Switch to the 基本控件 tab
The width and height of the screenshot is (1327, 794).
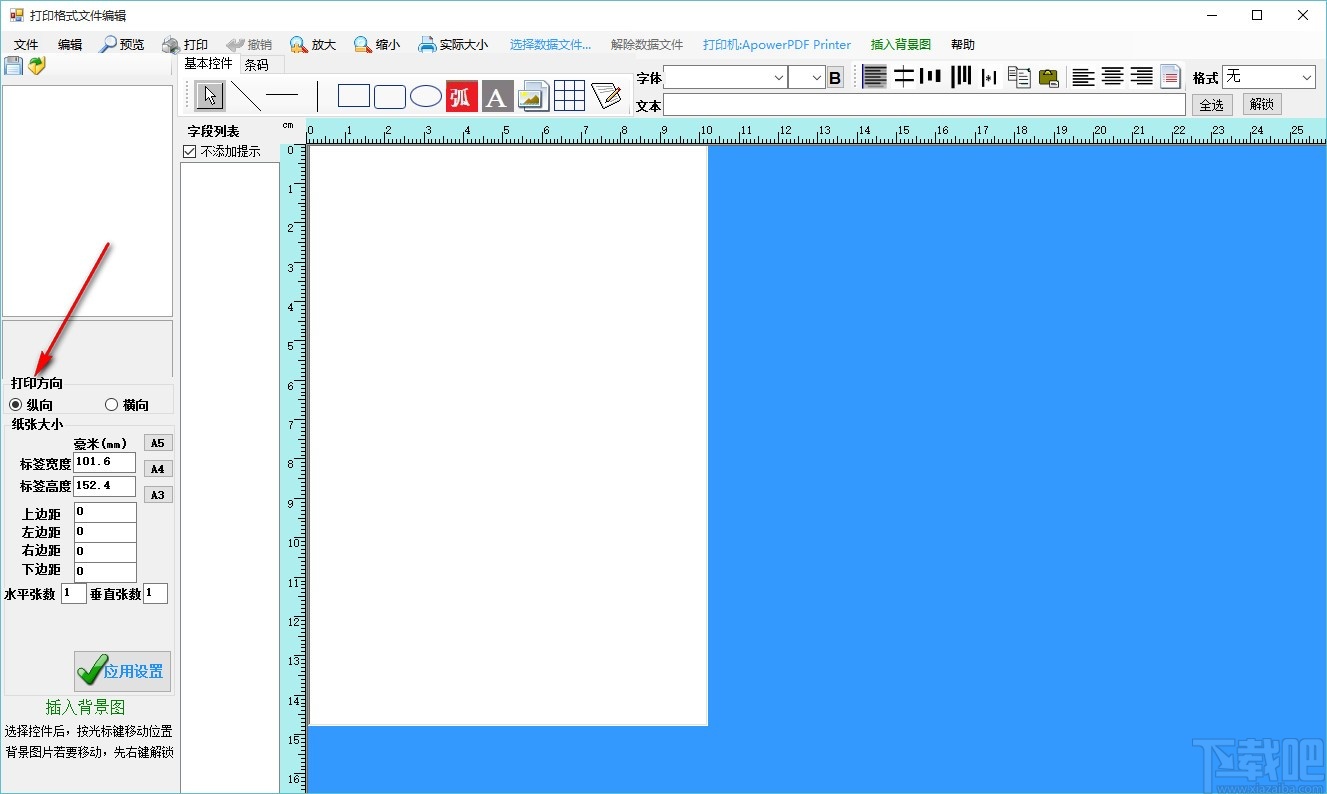[209, 64]
